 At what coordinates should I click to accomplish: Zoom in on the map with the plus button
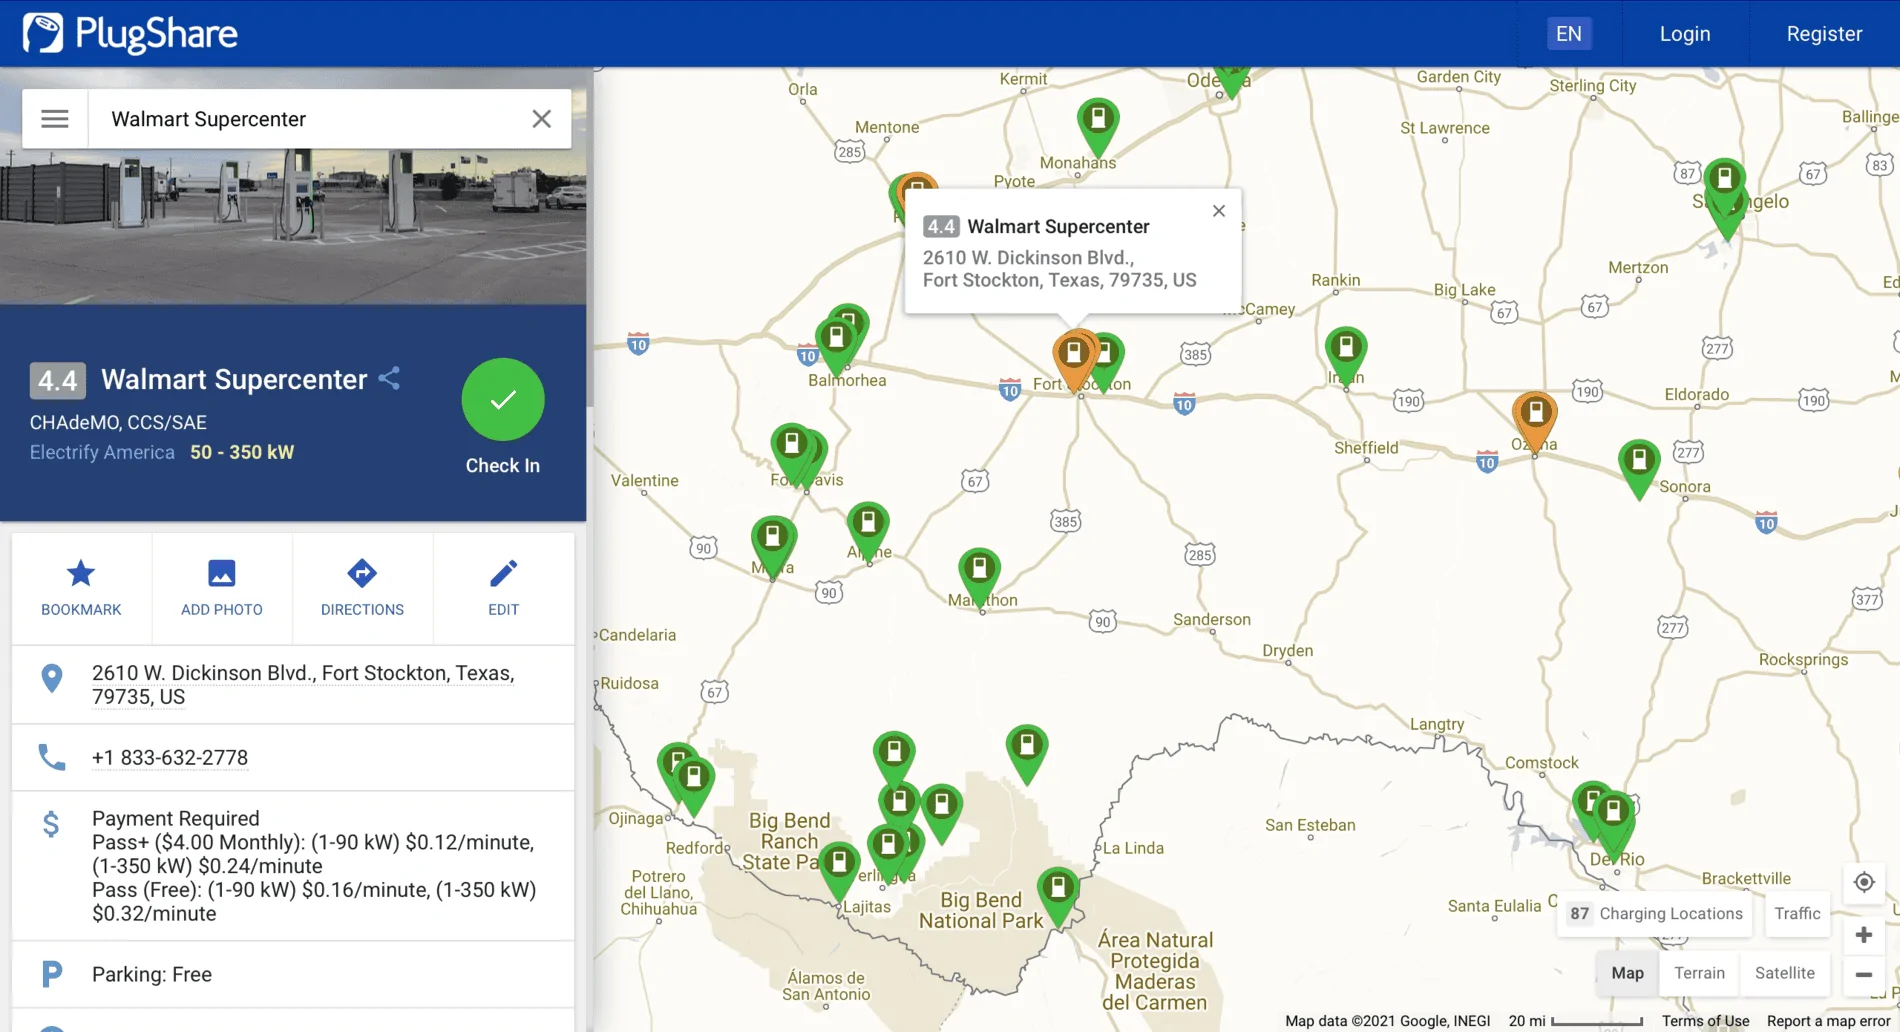coord(1864,935)
